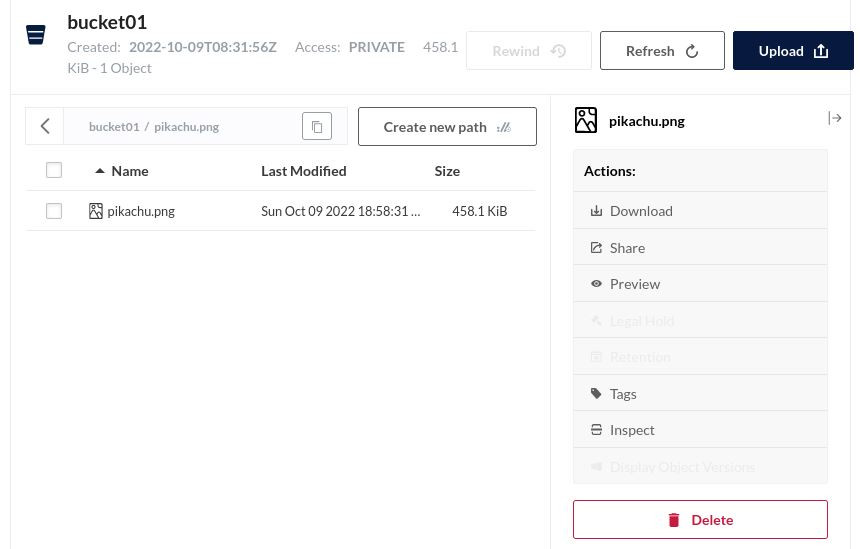This screenshot has width=860, height=549.
Task: Refresh the object list
Action: pos(662,51)
